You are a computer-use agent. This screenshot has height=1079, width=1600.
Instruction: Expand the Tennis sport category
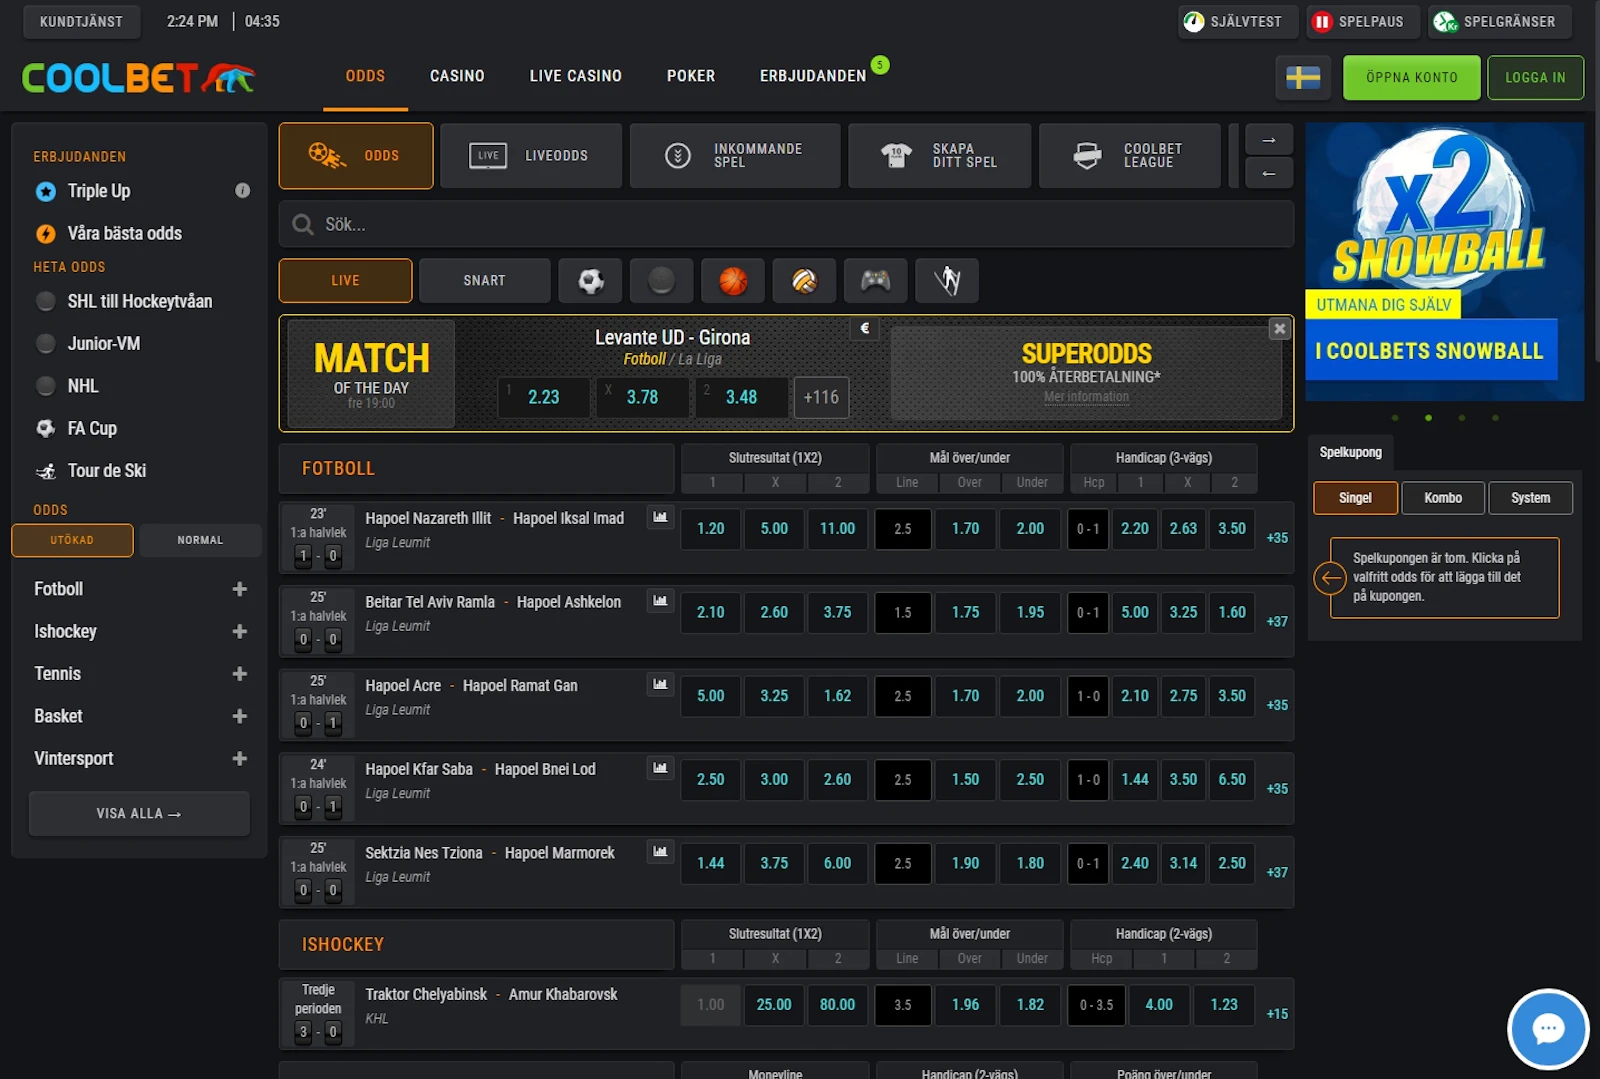239,674
